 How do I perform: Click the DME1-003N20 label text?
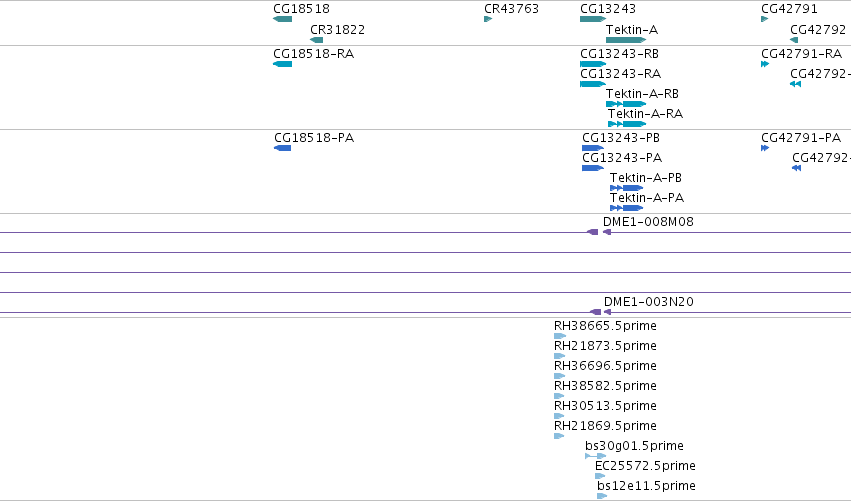coord(649,302)
